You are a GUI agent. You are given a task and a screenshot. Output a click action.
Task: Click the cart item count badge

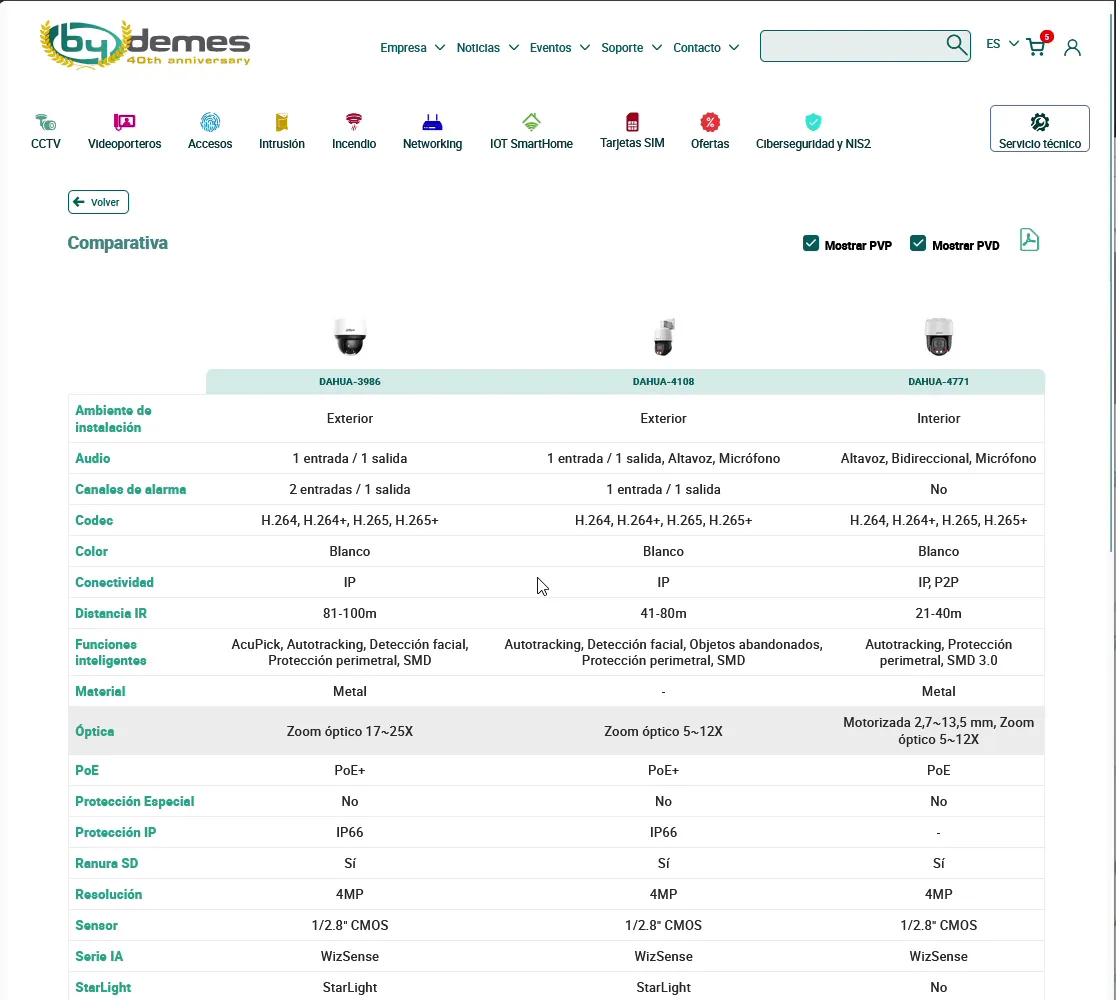pyautogui.click(x=1046, y=37)
